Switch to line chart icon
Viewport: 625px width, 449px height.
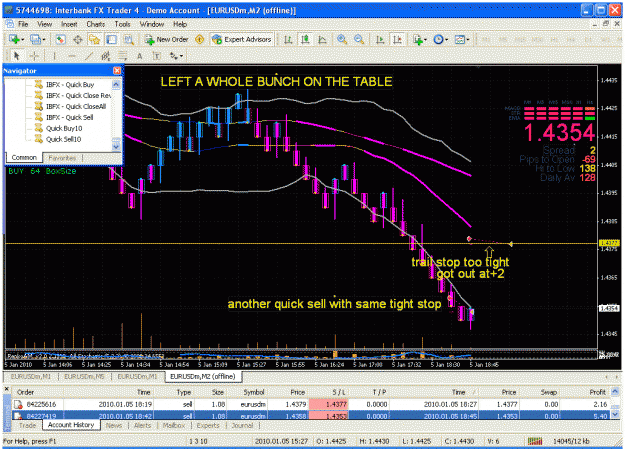click(x=322, y=39)
